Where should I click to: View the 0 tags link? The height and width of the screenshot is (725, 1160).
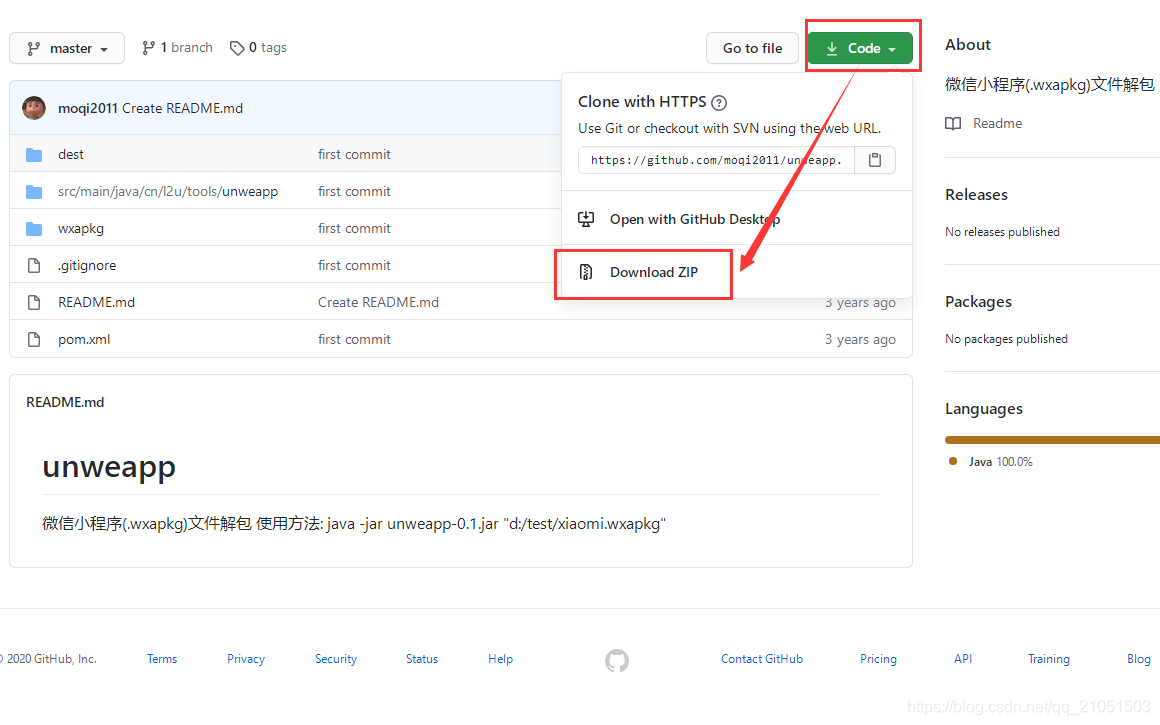(258, 47)
